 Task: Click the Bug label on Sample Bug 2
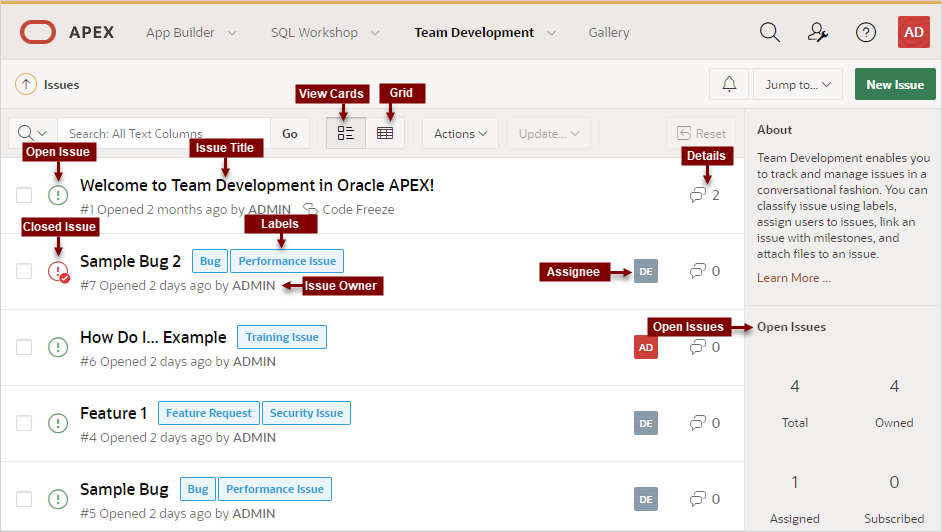[210, 261]
